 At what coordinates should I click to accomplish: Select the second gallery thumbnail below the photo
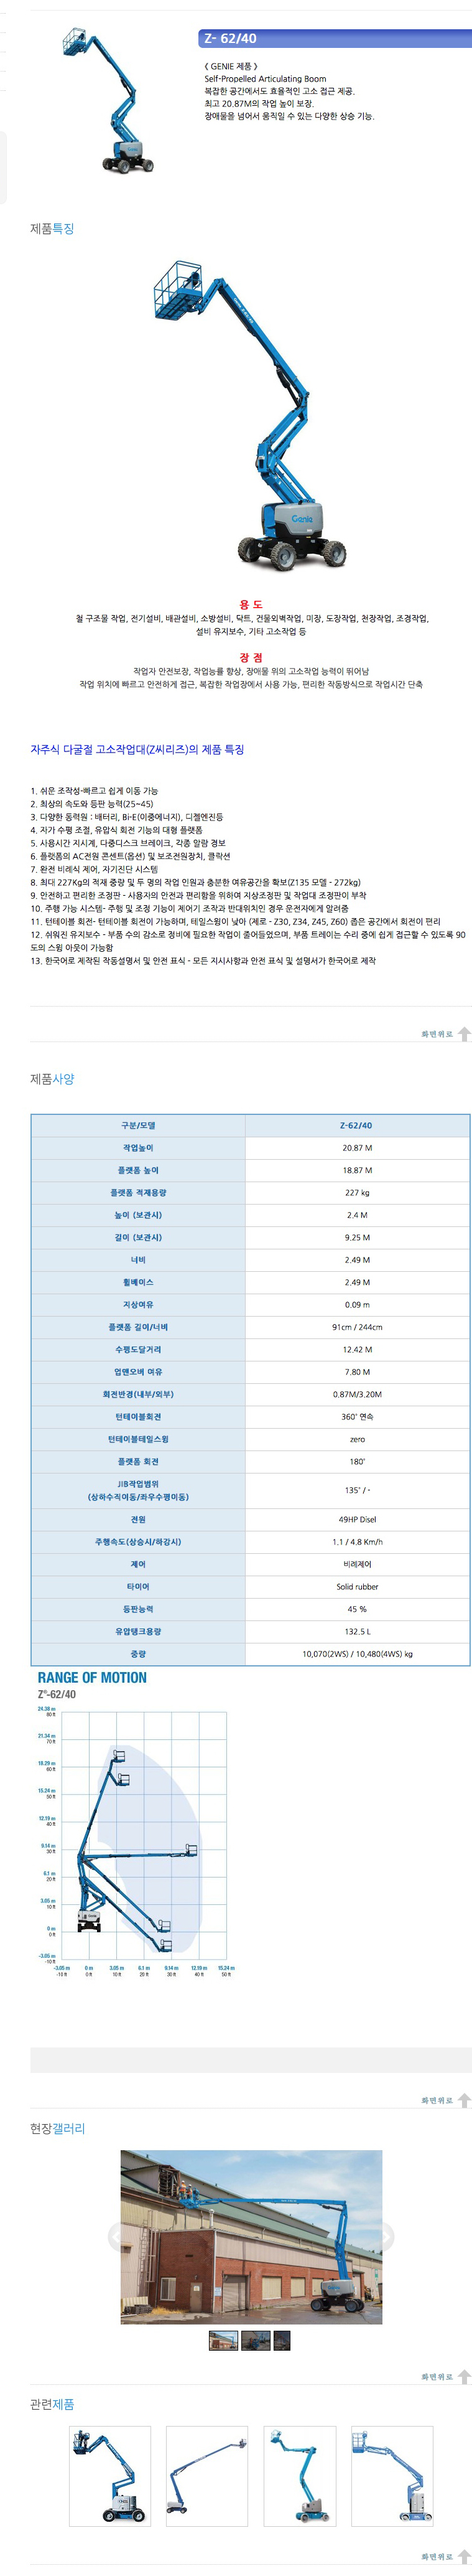point(256,2340)
